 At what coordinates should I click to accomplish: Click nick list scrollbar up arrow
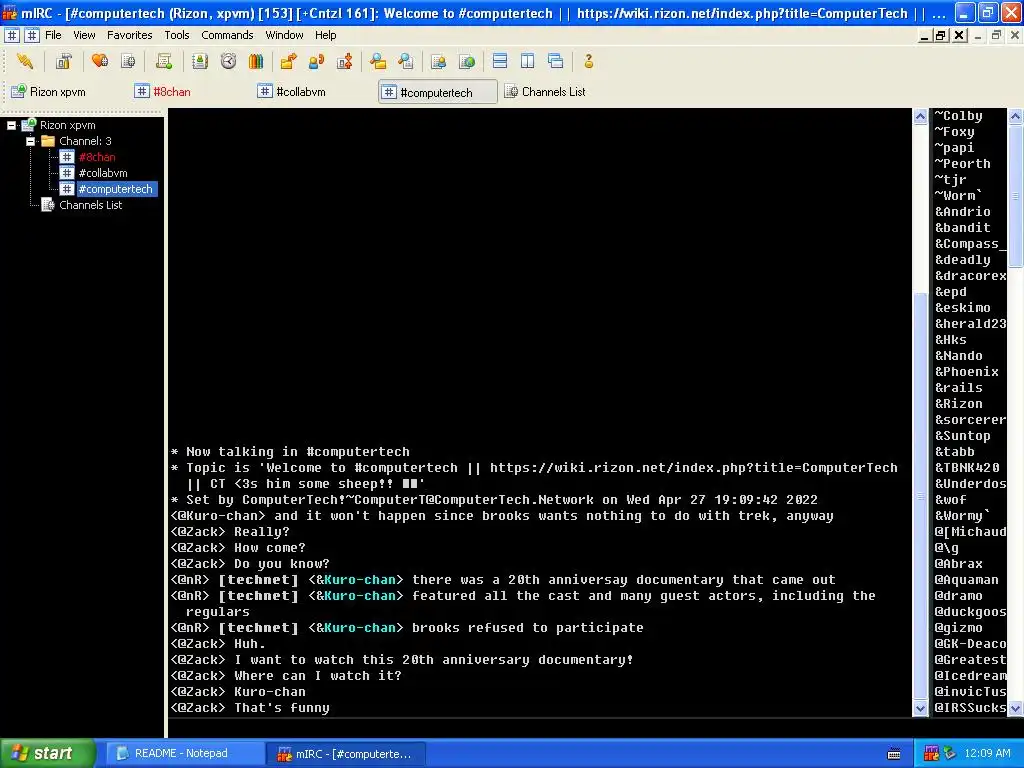pos(1016,117)
